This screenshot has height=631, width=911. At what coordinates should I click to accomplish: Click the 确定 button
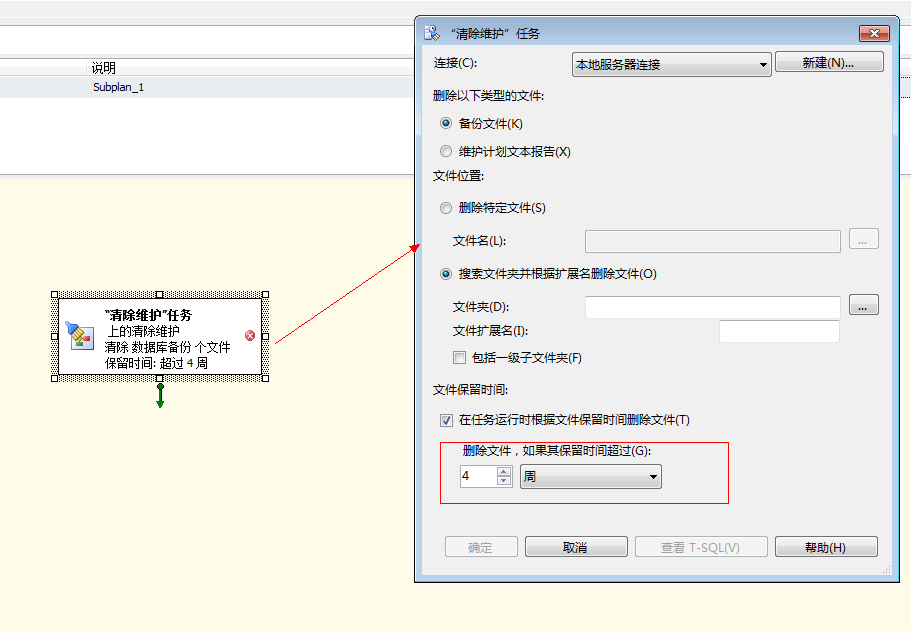[x=481, y=547]
